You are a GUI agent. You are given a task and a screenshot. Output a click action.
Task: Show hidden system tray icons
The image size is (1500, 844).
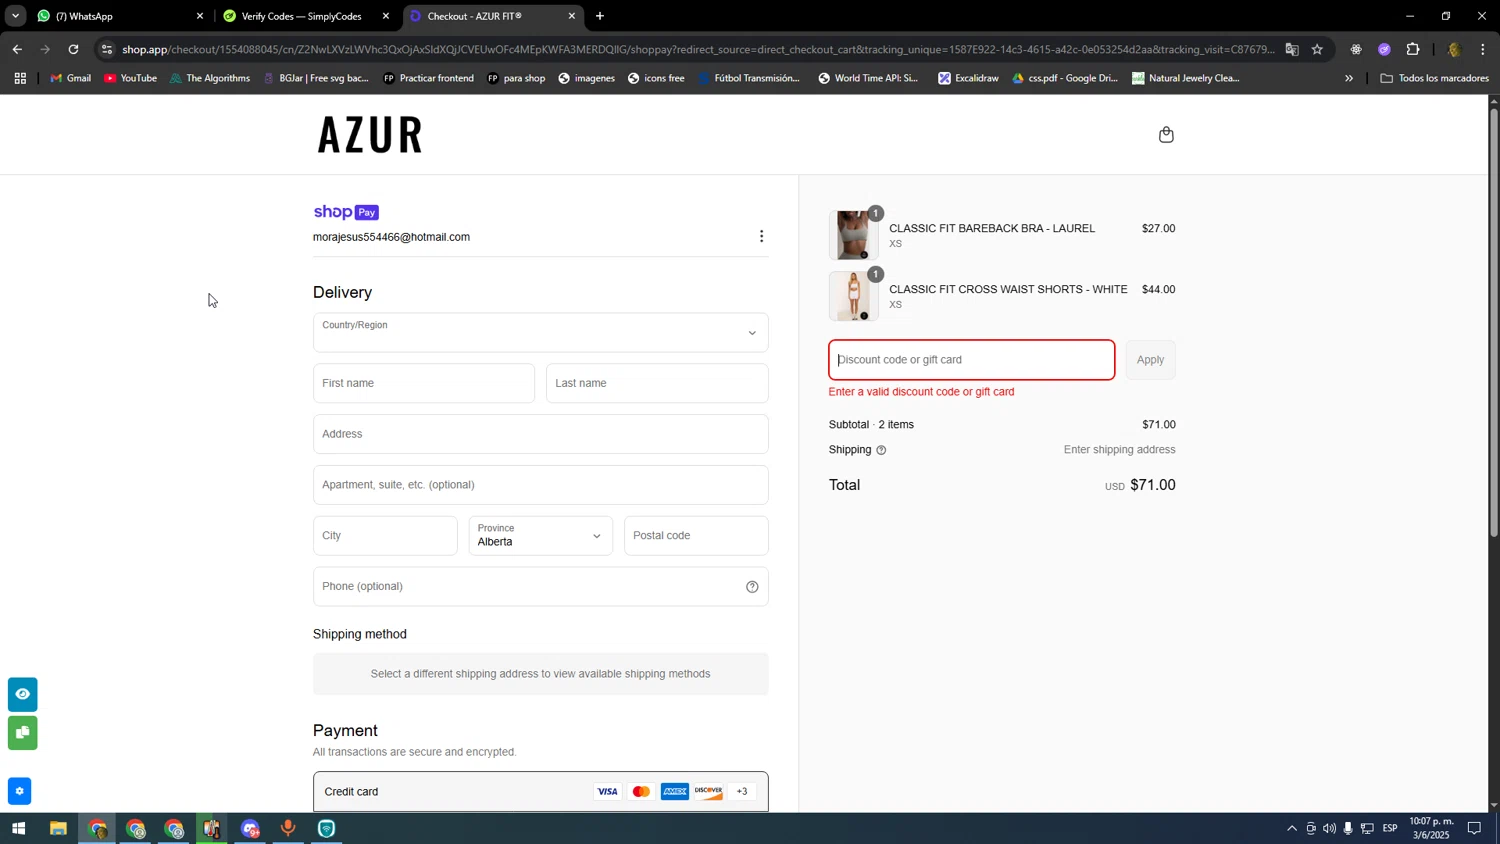coord(1291,829)
